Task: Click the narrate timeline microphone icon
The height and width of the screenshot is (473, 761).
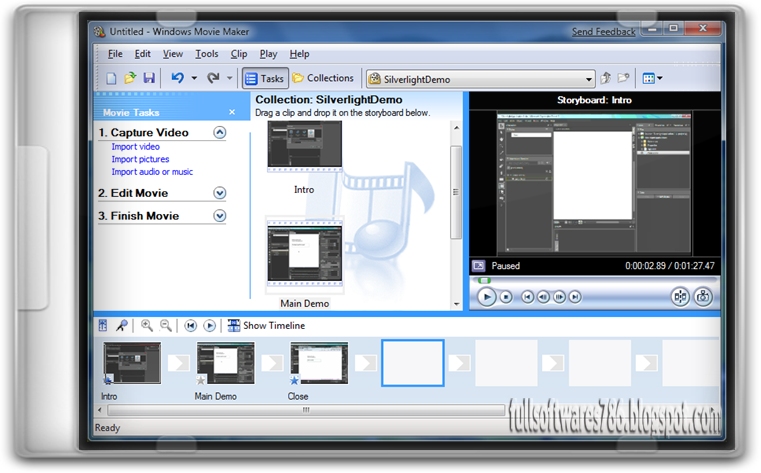Action: (x=121, y=326)
